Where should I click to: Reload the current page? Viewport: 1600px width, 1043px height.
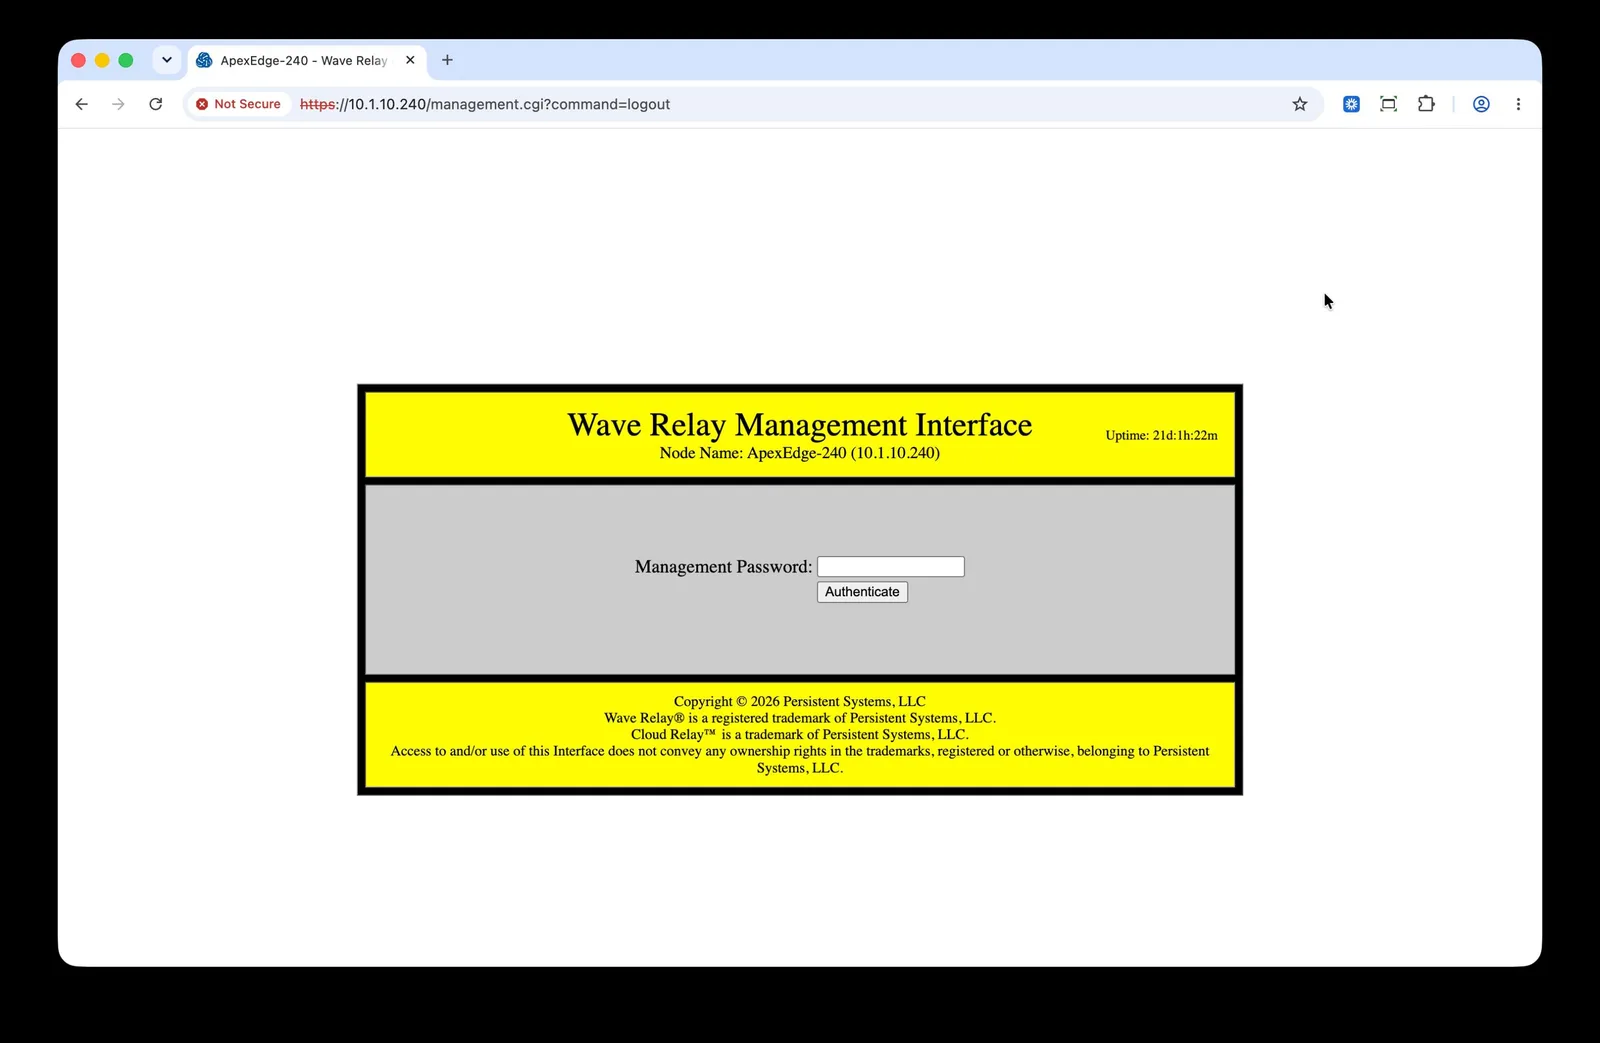click(156, 104)
